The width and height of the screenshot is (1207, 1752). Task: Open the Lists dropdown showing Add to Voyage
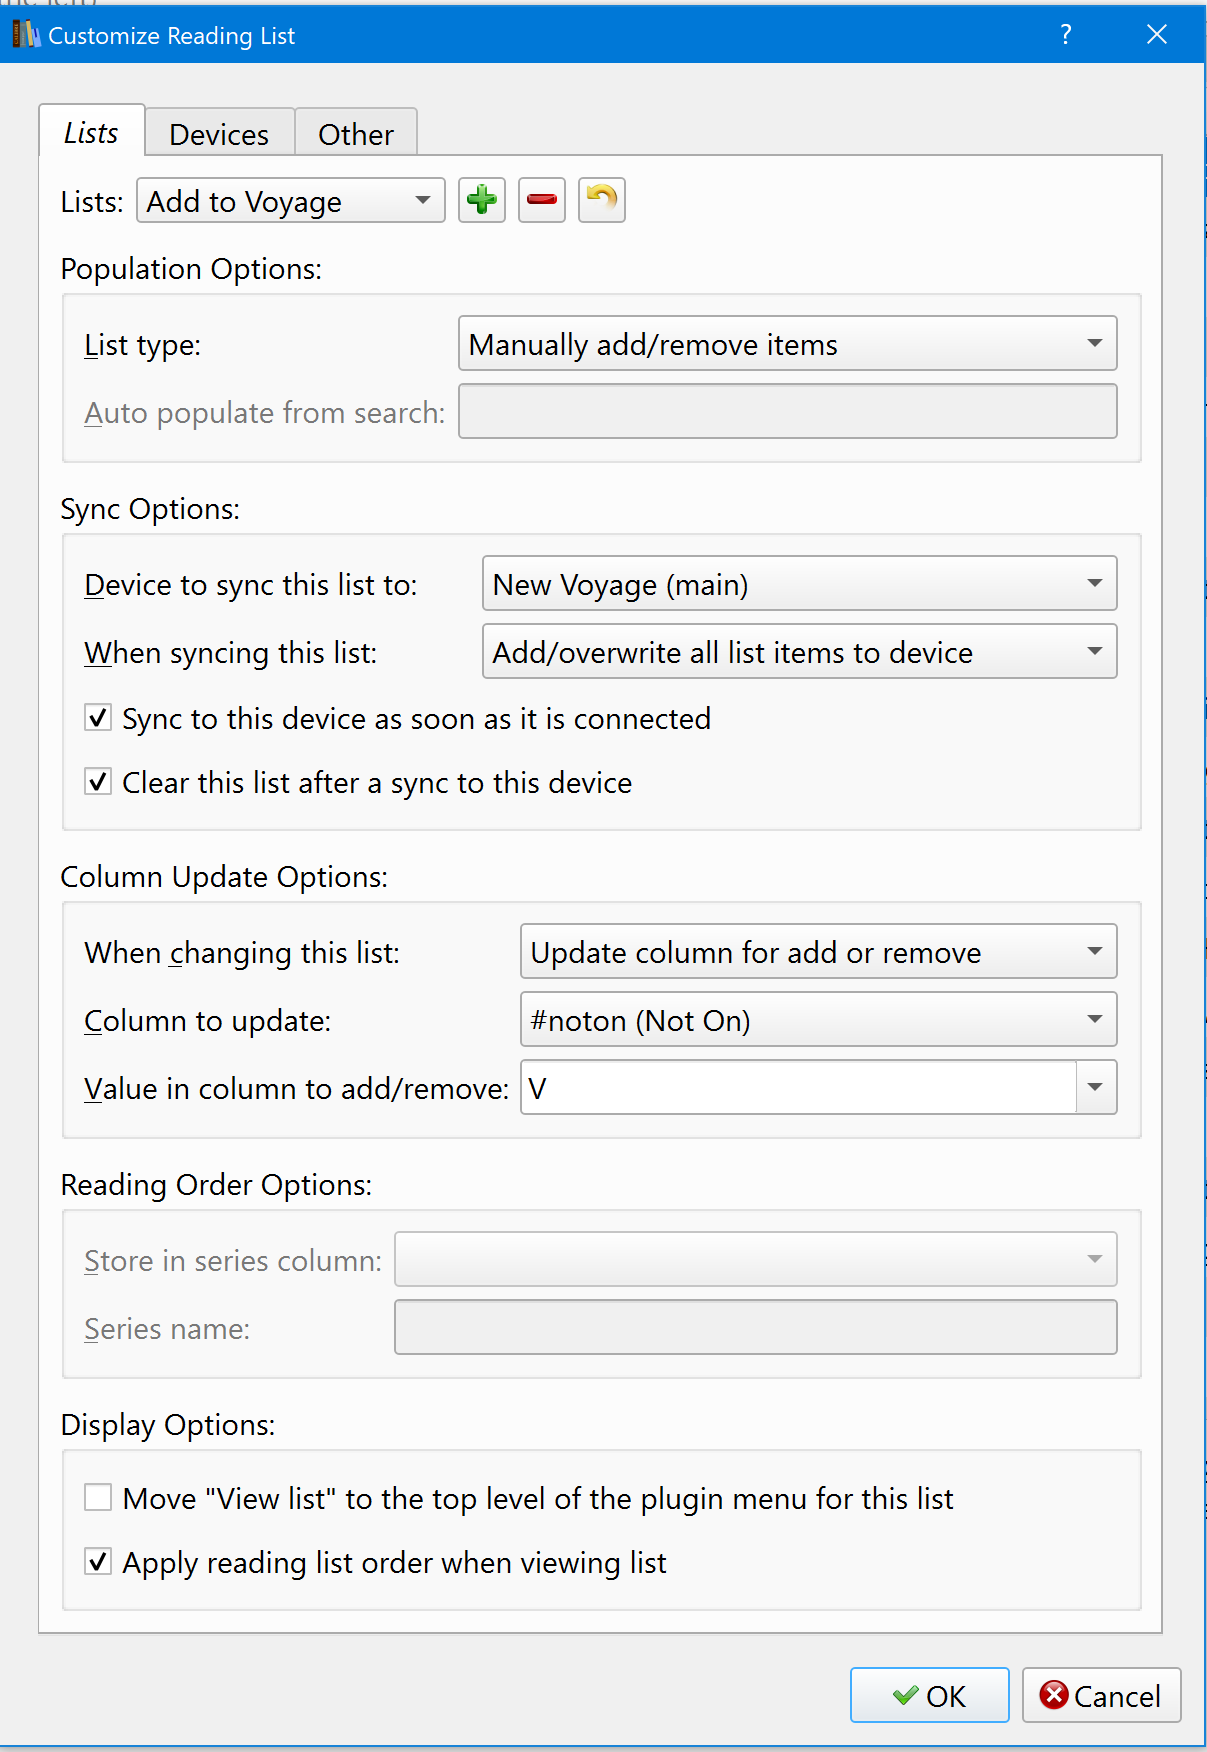(290, 201)
